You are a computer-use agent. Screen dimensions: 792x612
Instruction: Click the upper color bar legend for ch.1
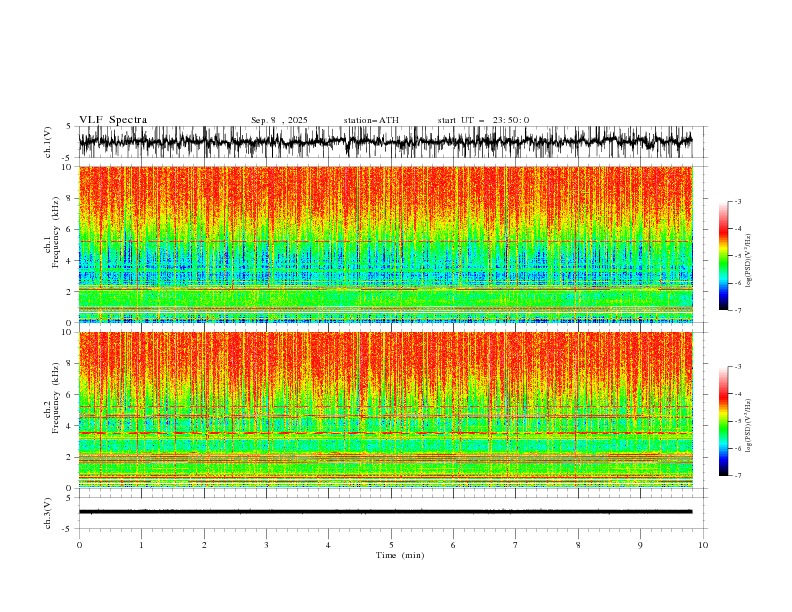pos(723,256)
